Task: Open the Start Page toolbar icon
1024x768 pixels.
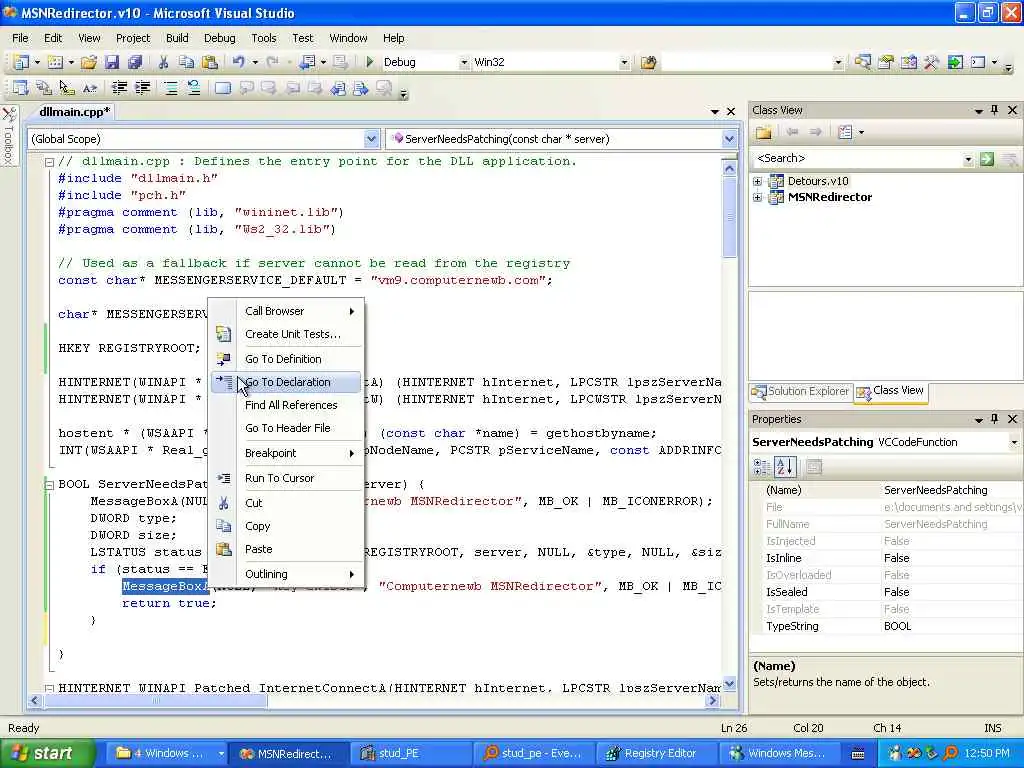Action: click(955, 62)
